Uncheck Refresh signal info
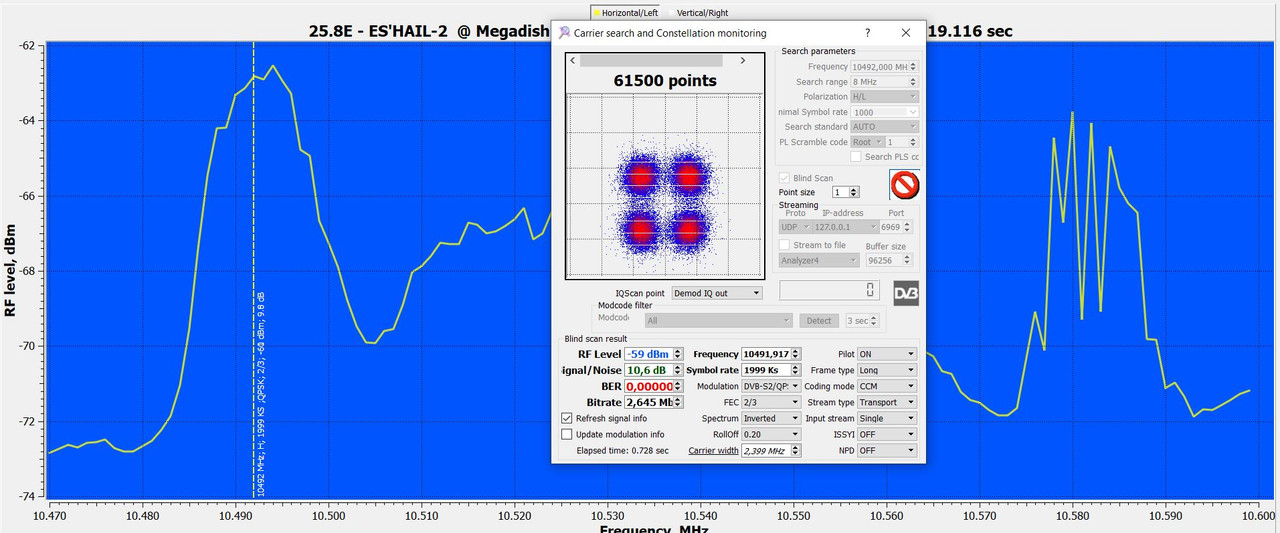The height and width of the screenshot is (533, 1280). click(567, 418)
